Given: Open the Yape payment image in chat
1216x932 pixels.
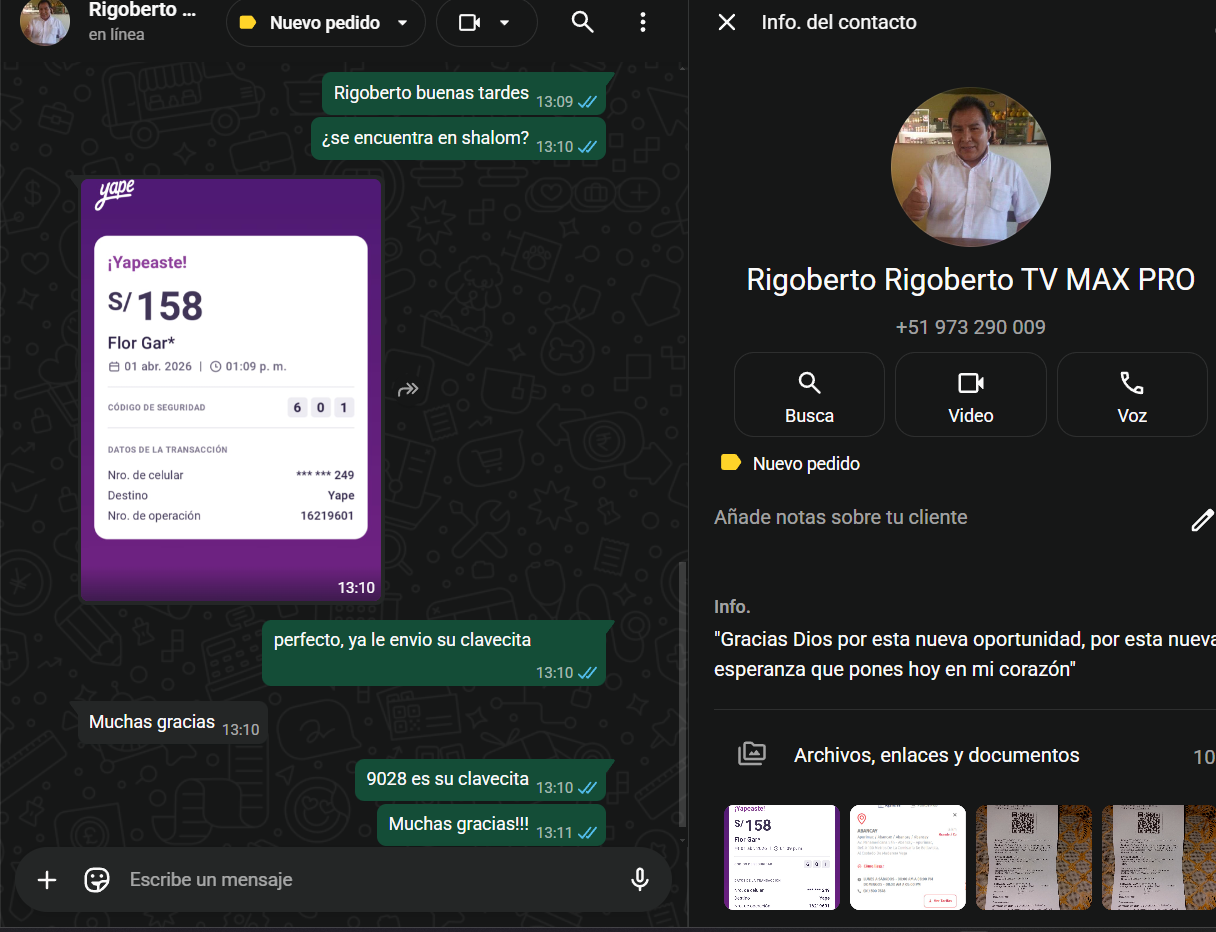Looking at the screenshot, I should click(231, 390).
